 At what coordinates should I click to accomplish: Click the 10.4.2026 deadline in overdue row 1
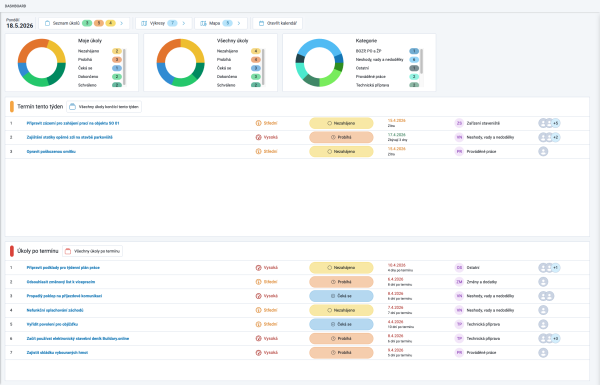(396, 265)
